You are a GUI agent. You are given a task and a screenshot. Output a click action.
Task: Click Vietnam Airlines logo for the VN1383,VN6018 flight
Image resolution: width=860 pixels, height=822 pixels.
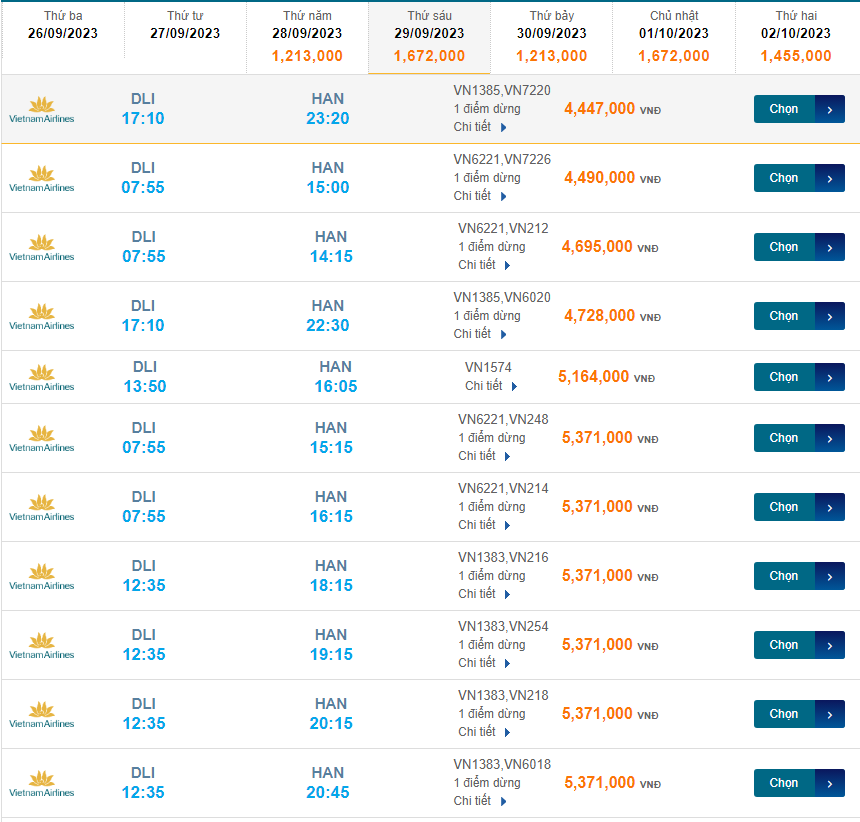point(41,783)
